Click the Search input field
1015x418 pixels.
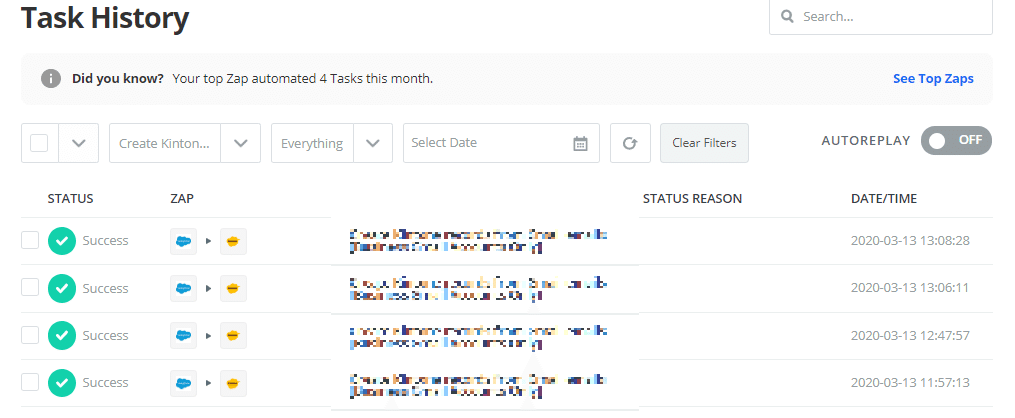pyautogui.click(x=890, y=17)
